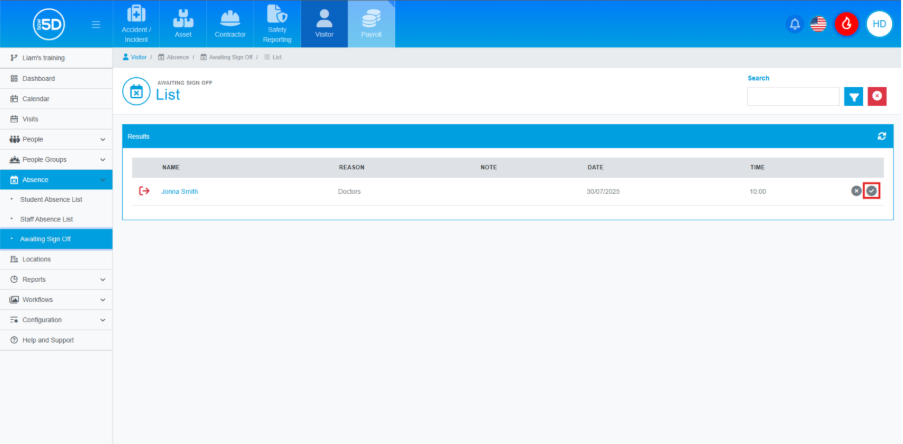Open the Jonna Smith name link
This screenshot has width=903, height=444.
[180, 191]
